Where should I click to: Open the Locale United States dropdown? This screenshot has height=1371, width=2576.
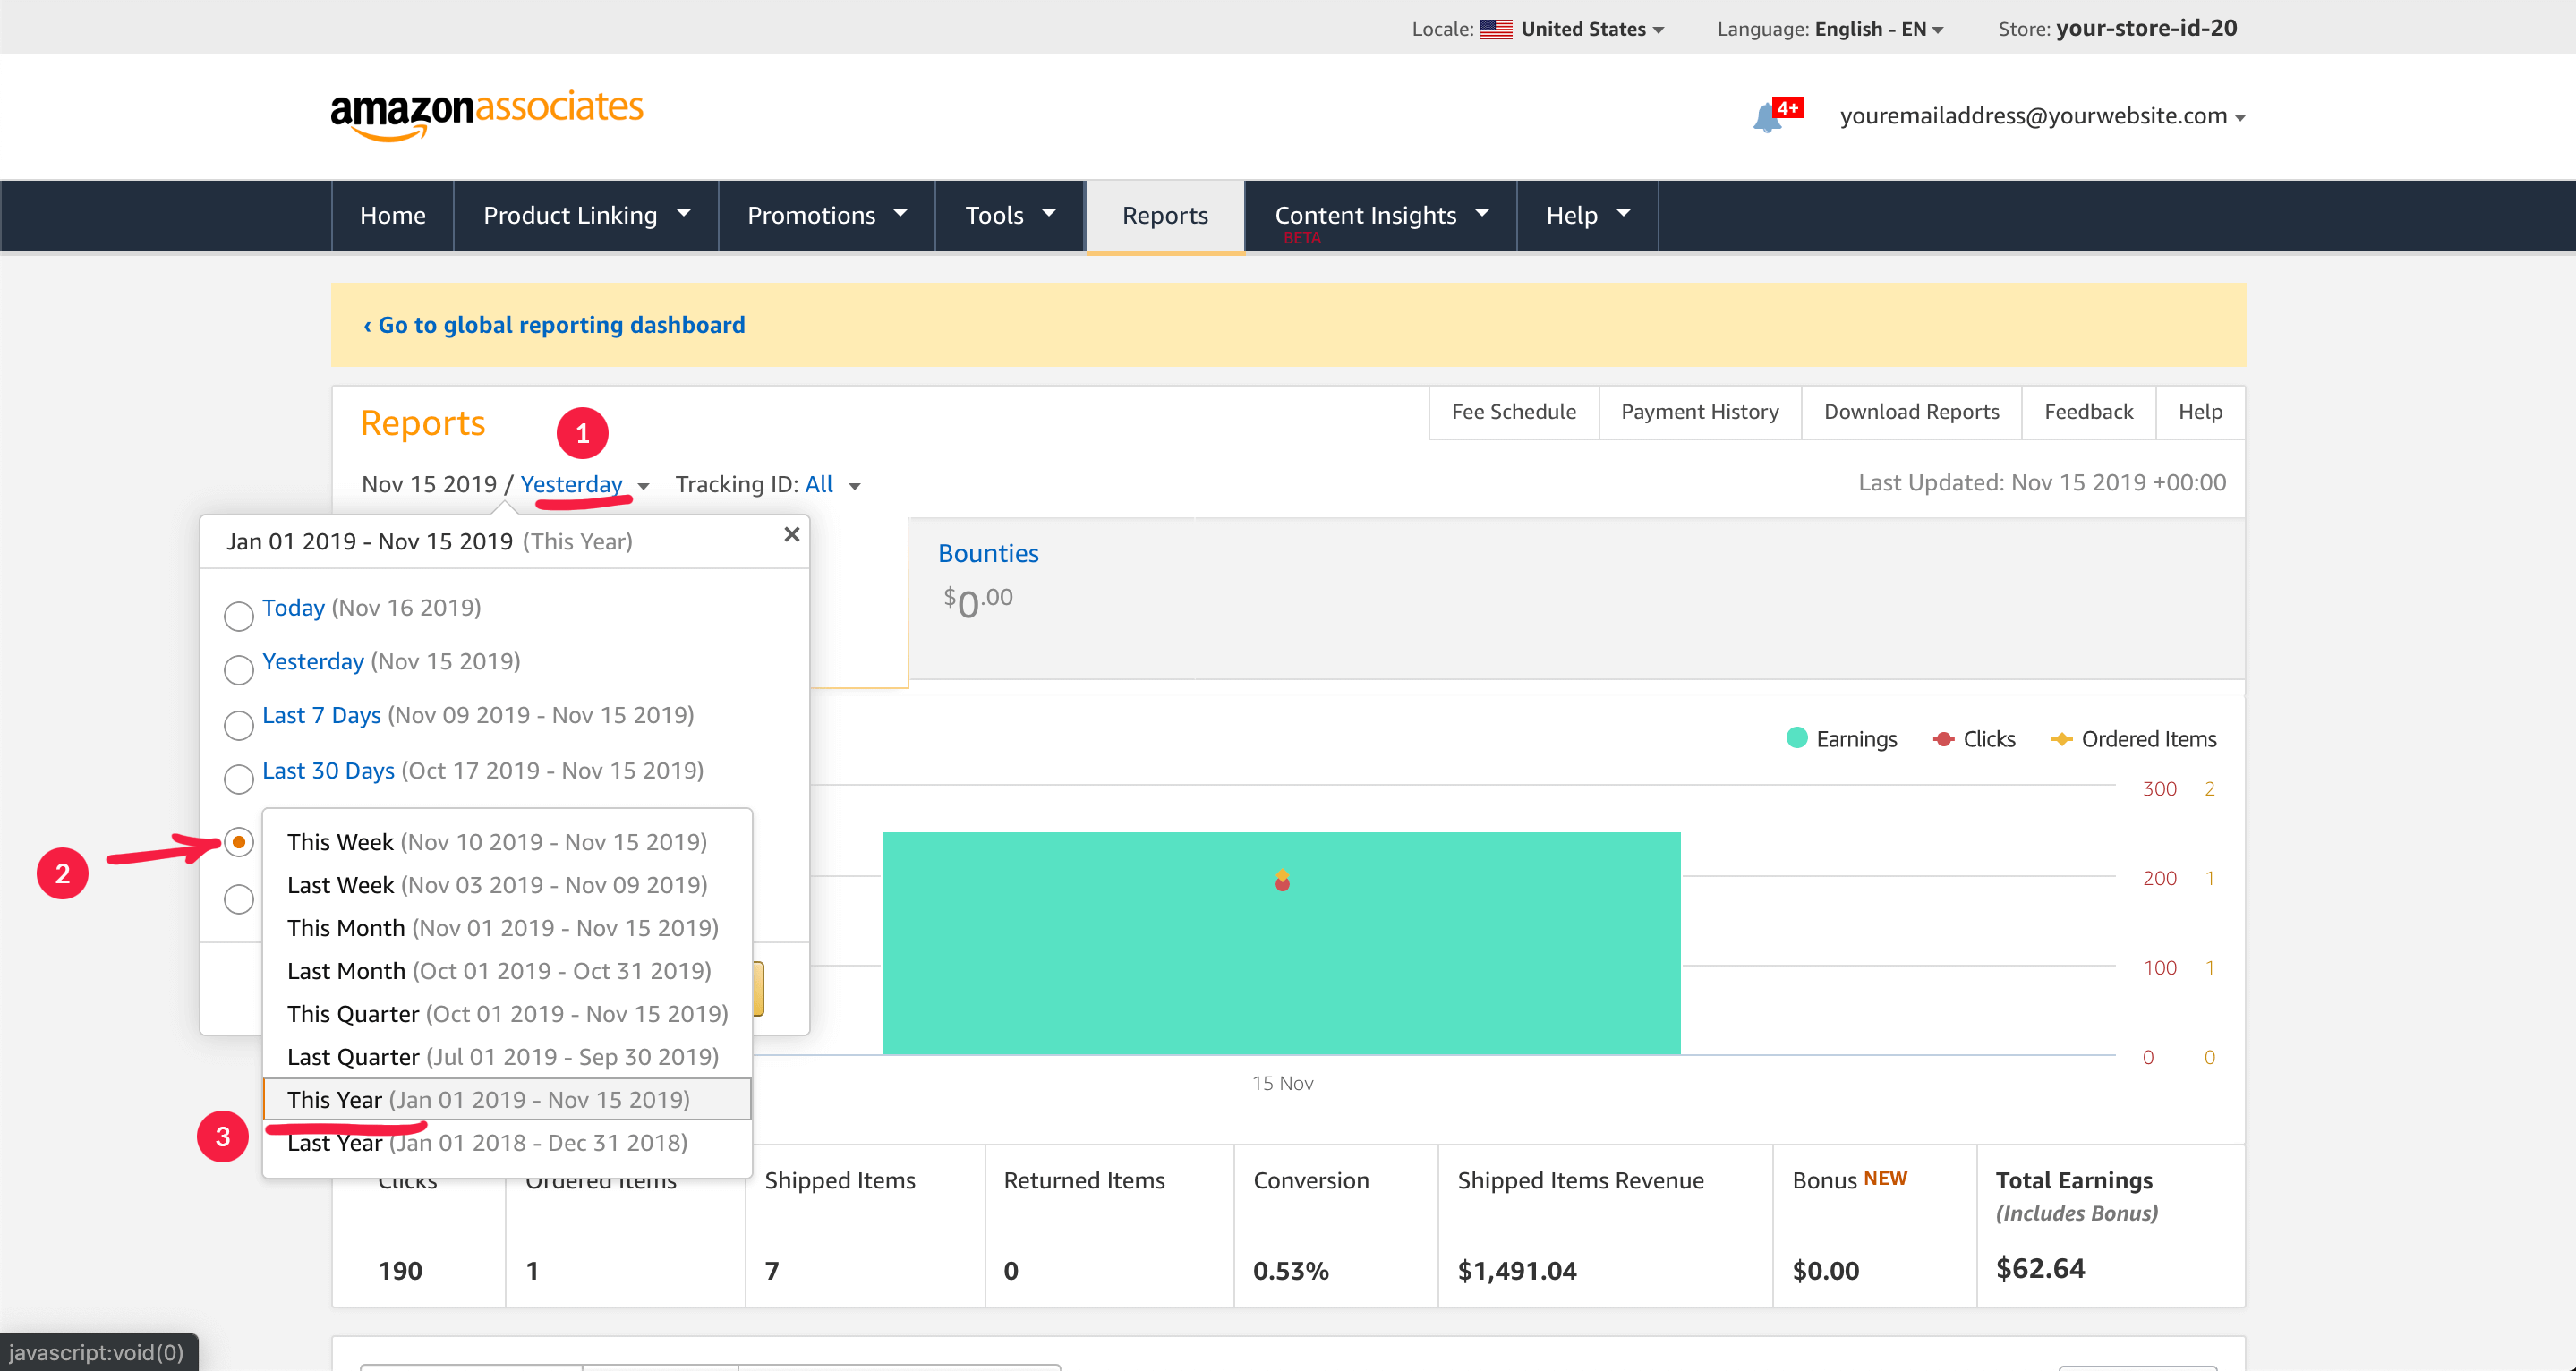[1591, 29]
